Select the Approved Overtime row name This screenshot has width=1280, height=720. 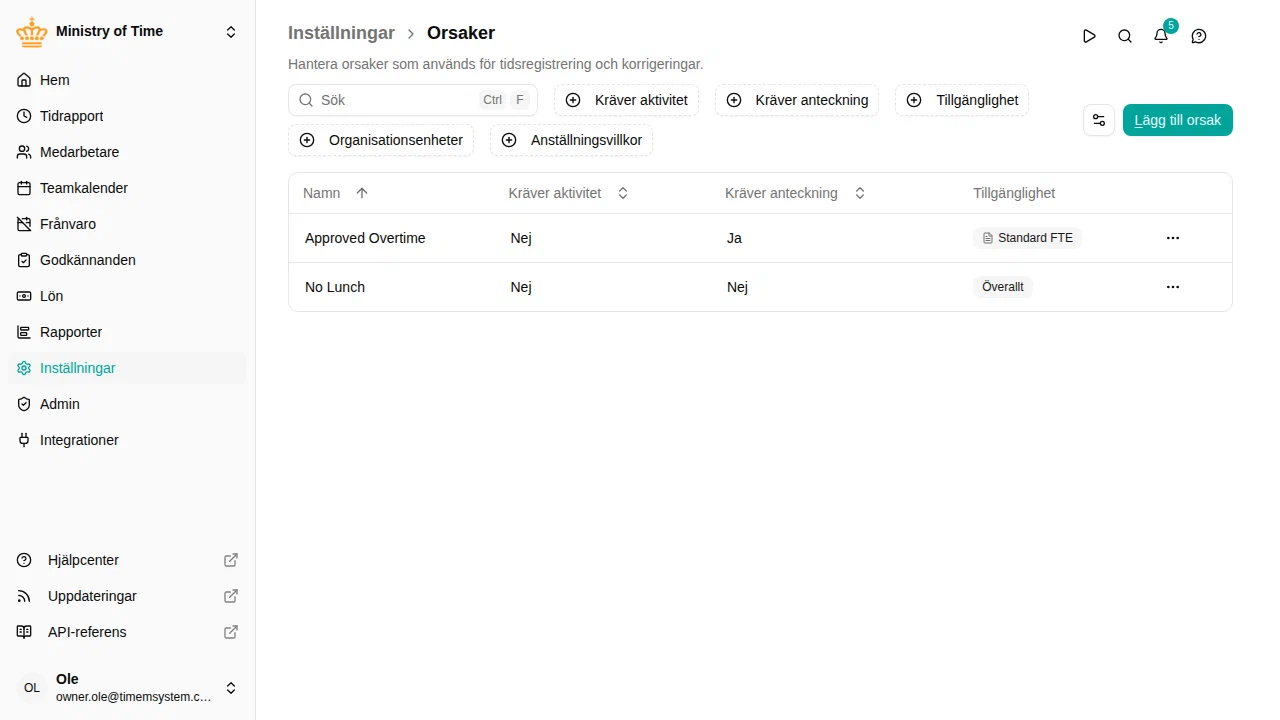pos(365,238)
